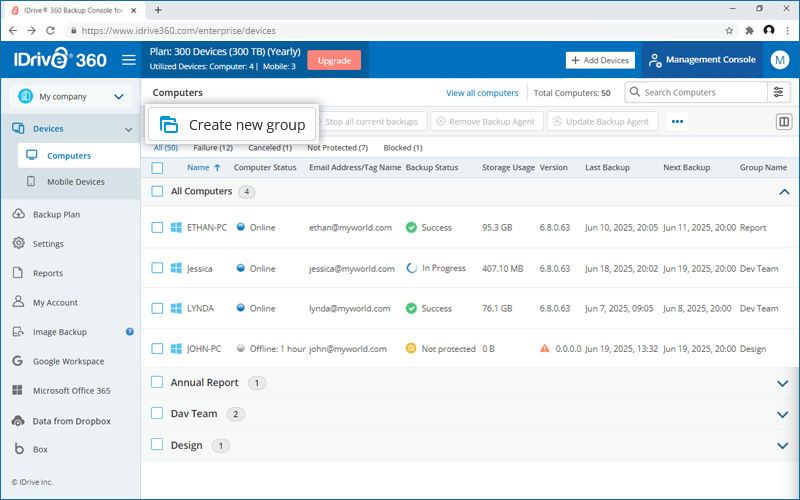This screenshot has width=800, height=500.
Task: Click the Windows icon beside JOHN-PC
Action: pos(176,349)
